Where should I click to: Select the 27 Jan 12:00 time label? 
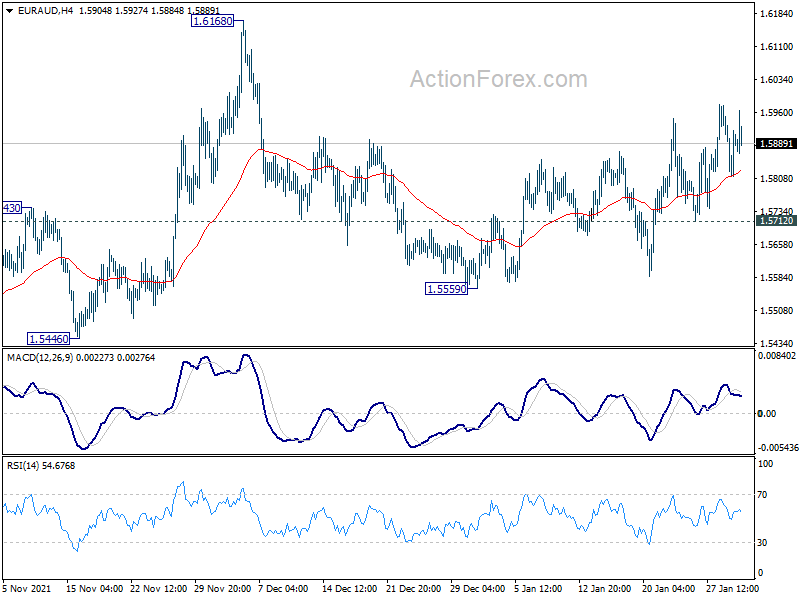point(733,588)
